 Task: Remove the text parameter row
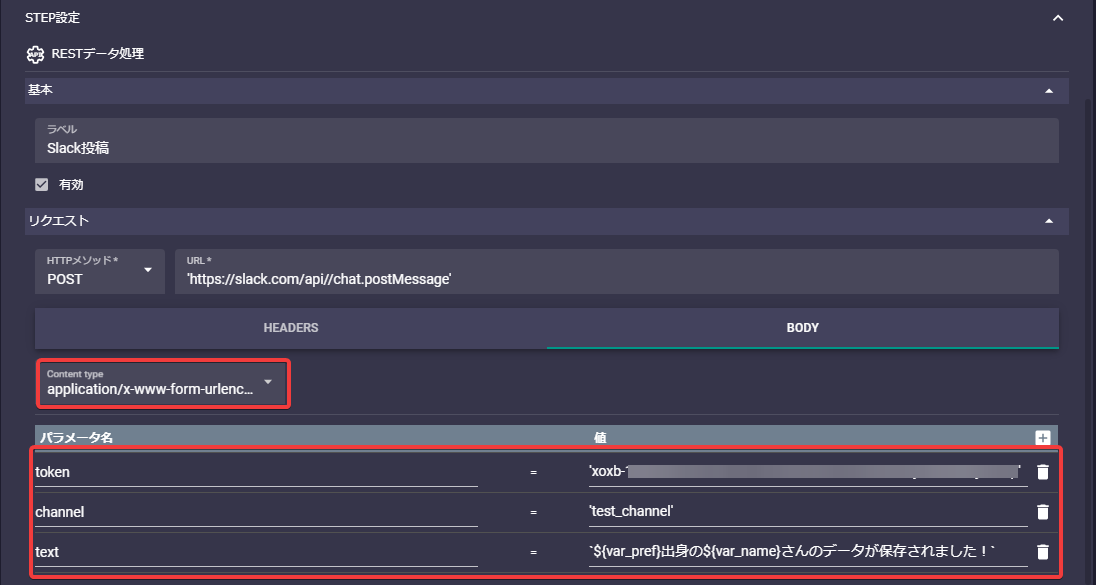pos(1043,551)
